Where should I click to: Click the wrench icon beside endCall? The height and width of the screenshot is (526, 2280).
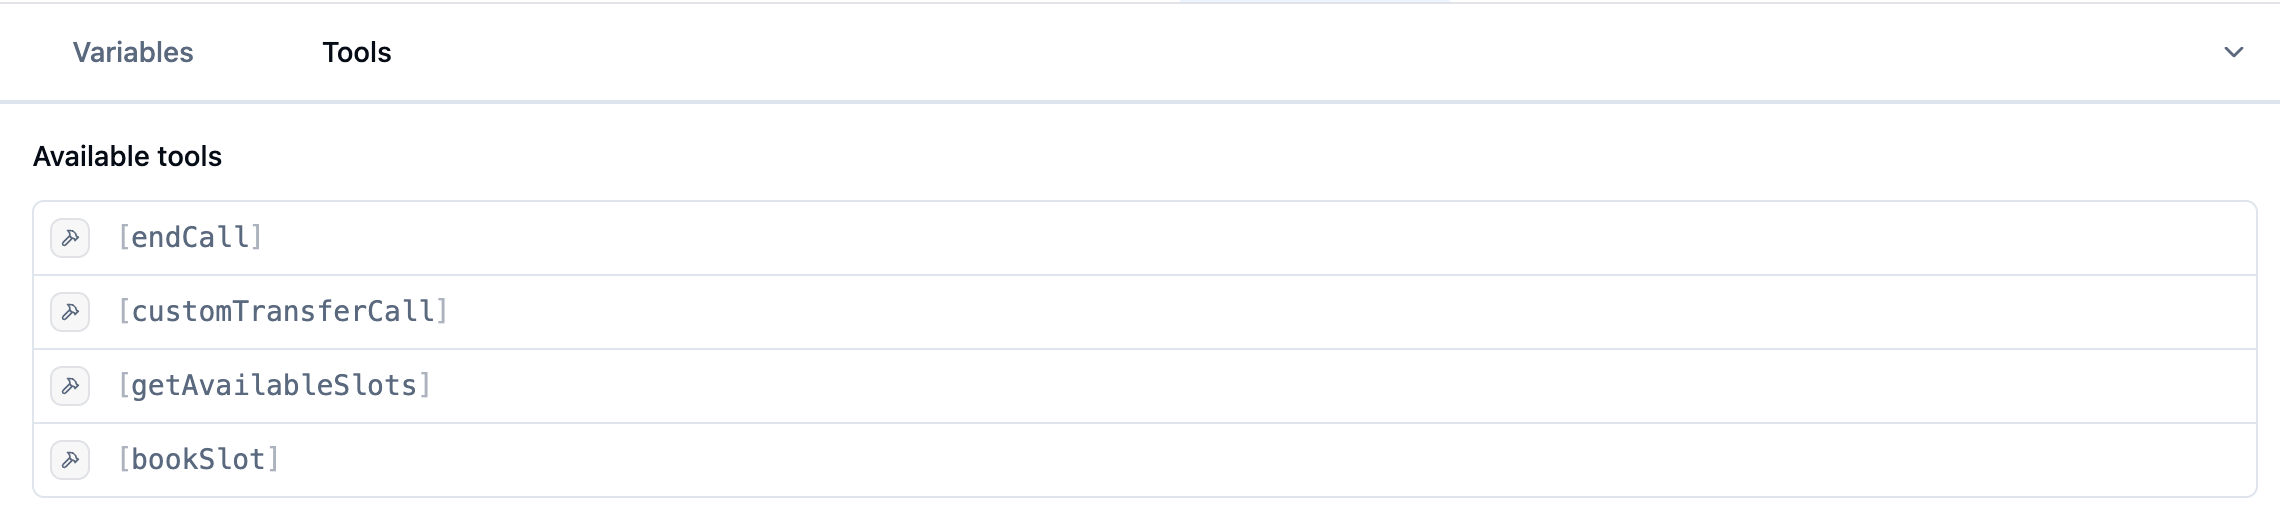tap(70, 238)
